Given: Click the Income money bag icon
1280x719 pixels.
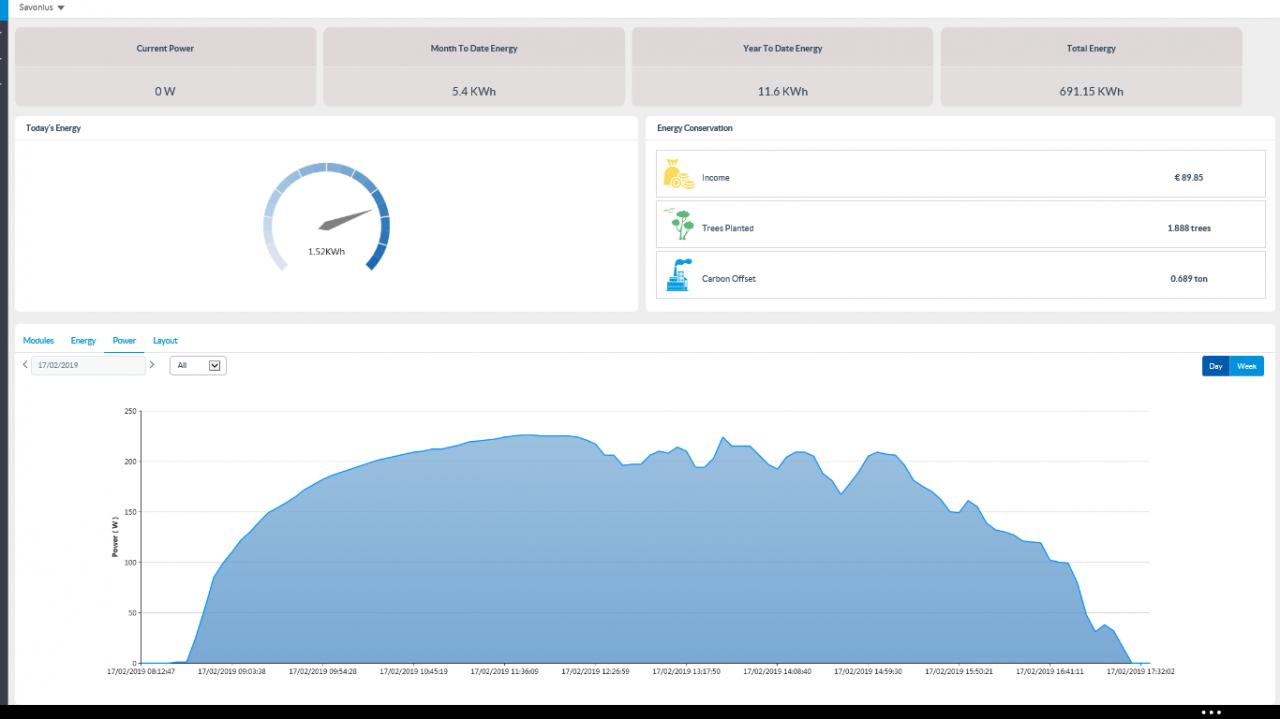Looking at the screenshot, I should click(678, 175).
